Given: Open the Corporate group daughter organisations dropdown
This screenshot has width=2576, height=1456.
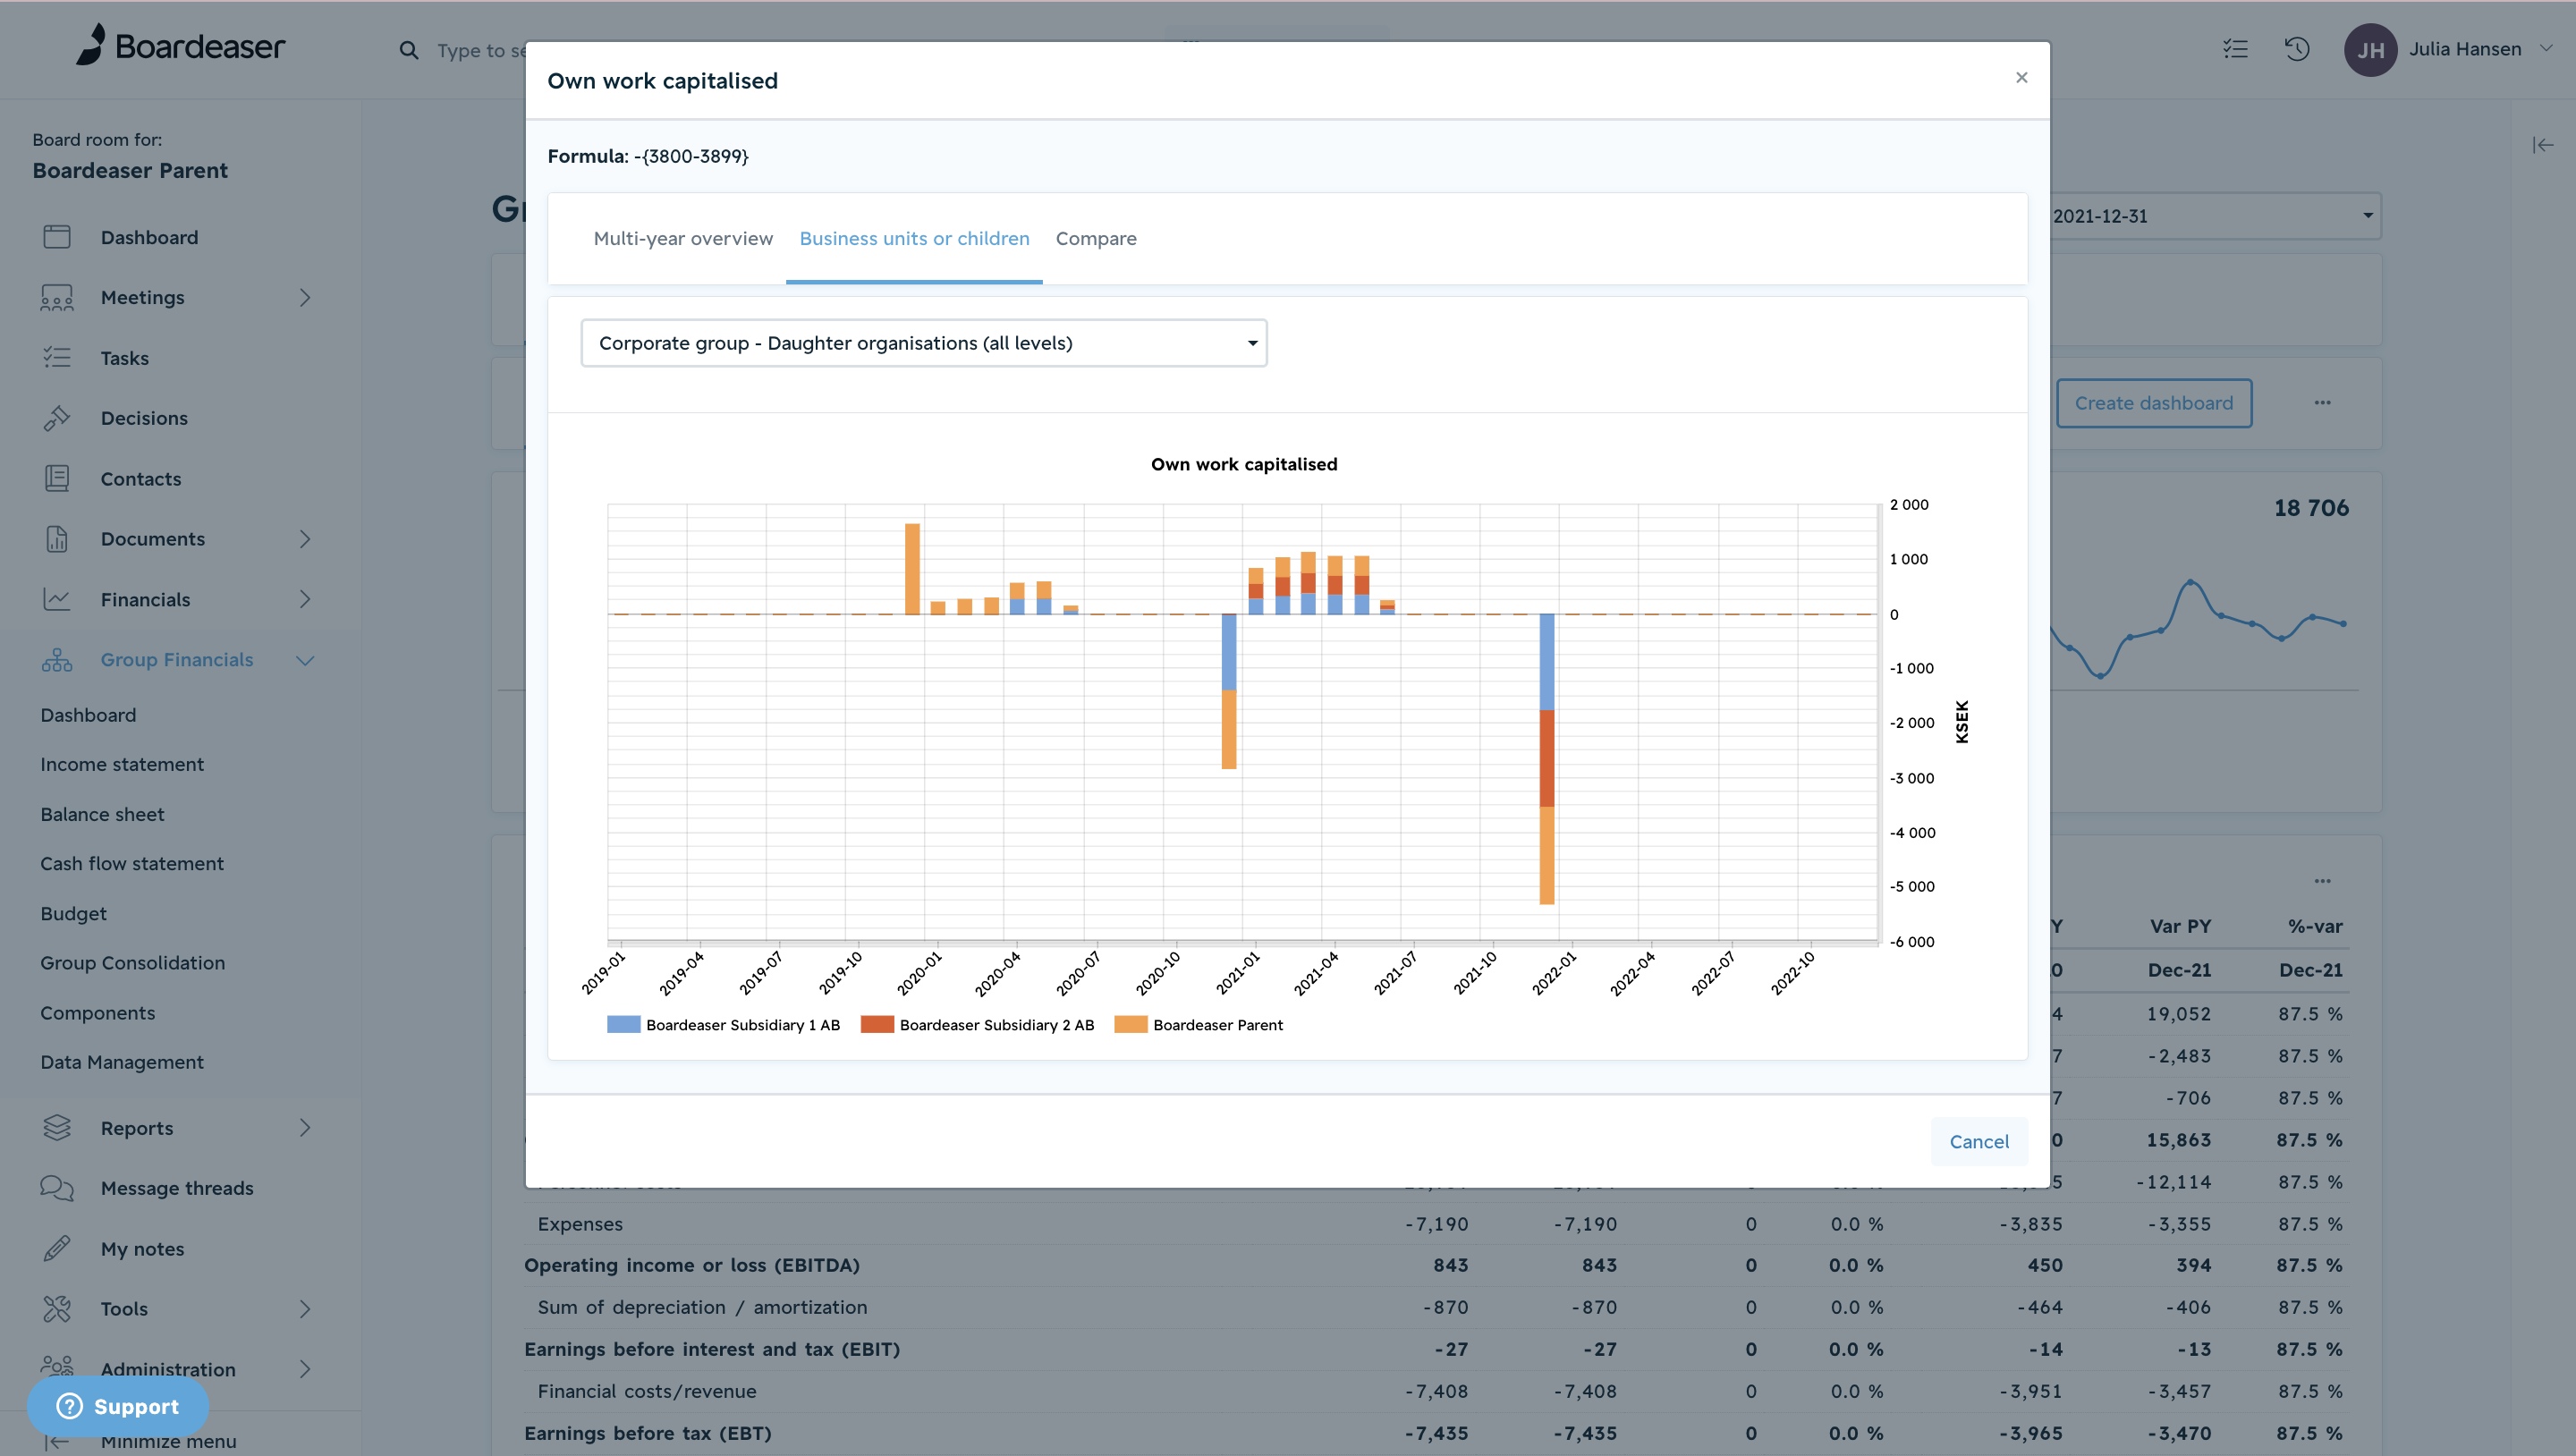Looking at the screenshot, I should click(924, 343).
